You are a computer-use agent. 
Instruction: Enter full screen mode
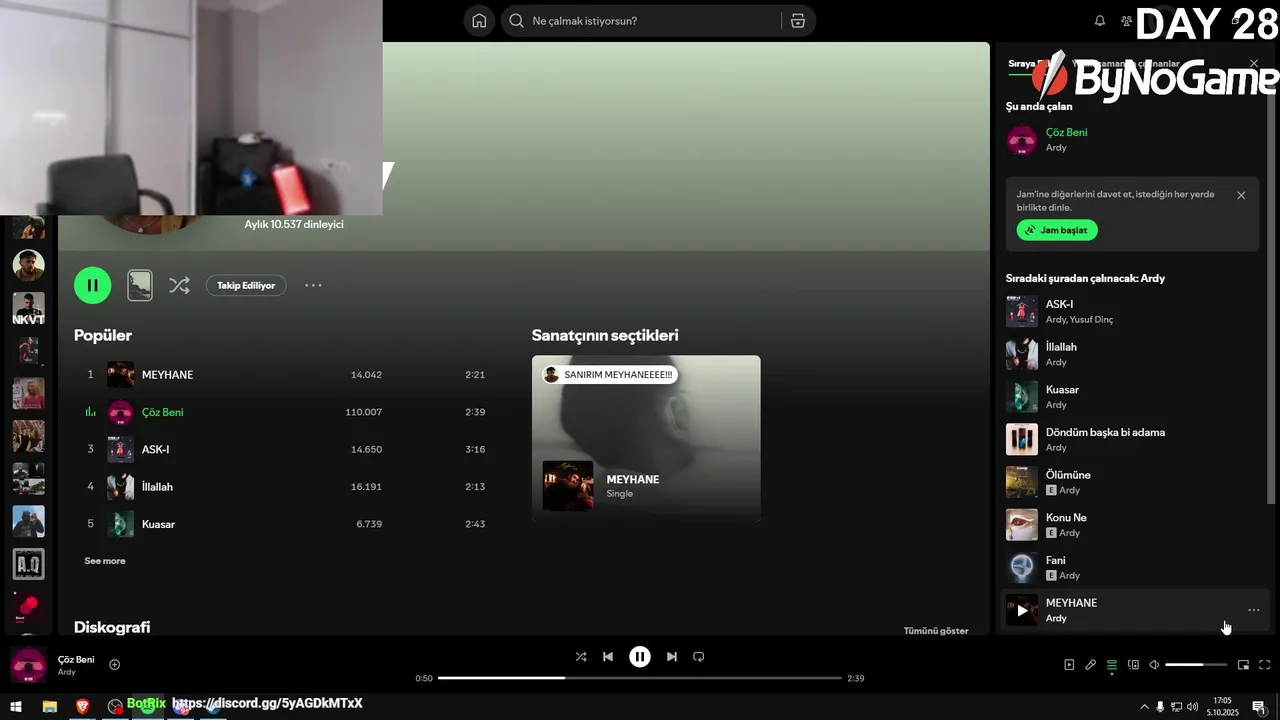click(1265, 665)
